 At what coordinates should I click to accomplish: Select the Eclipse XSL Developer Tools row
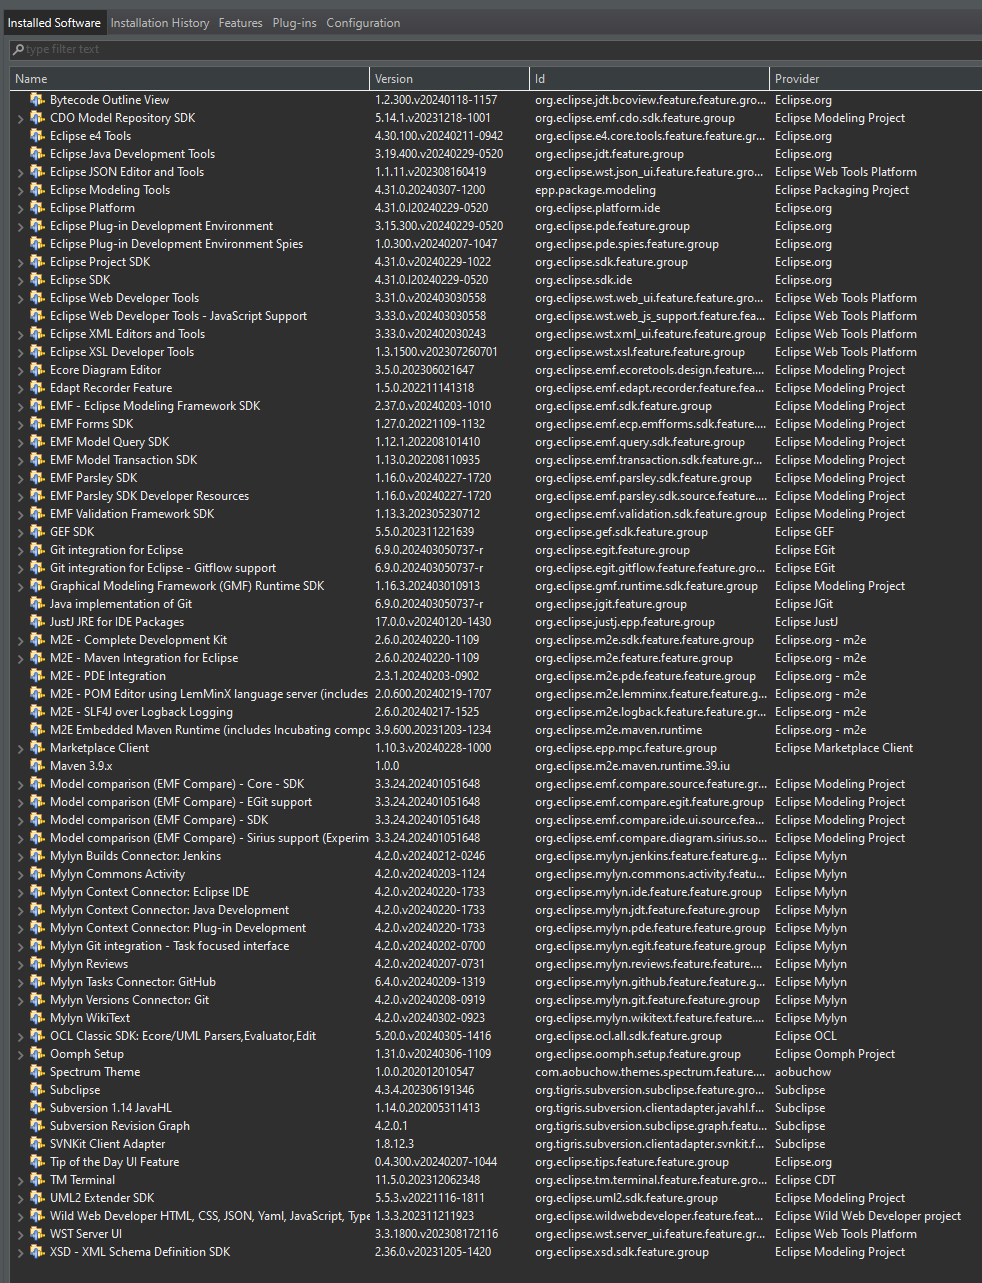496,352
